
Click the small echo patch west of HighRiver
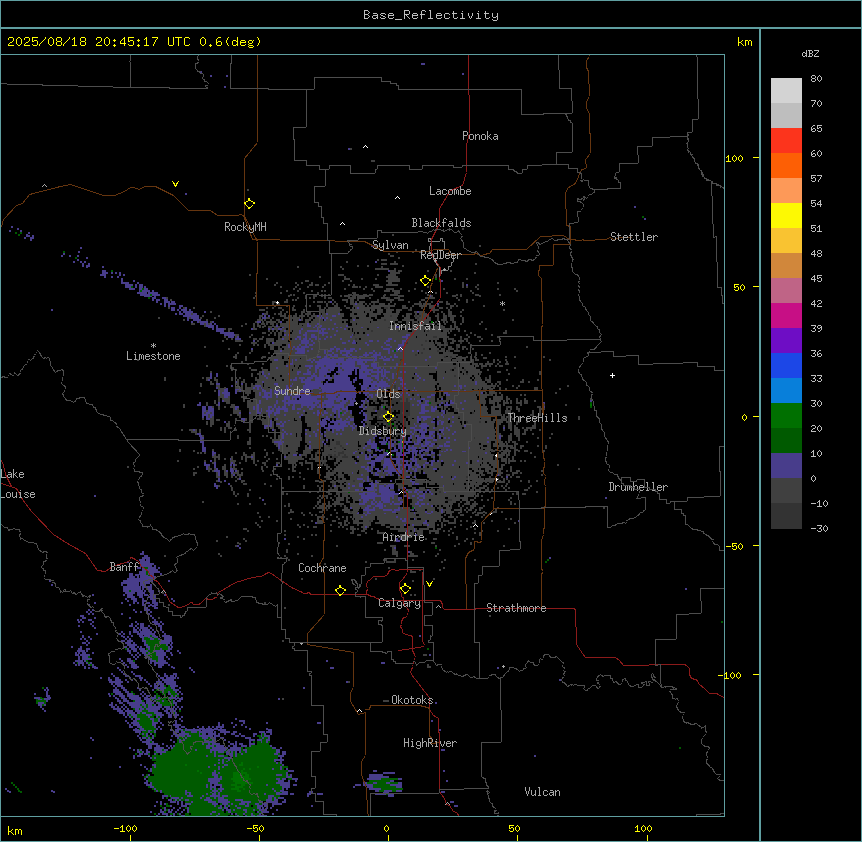[x=385, y=782]
